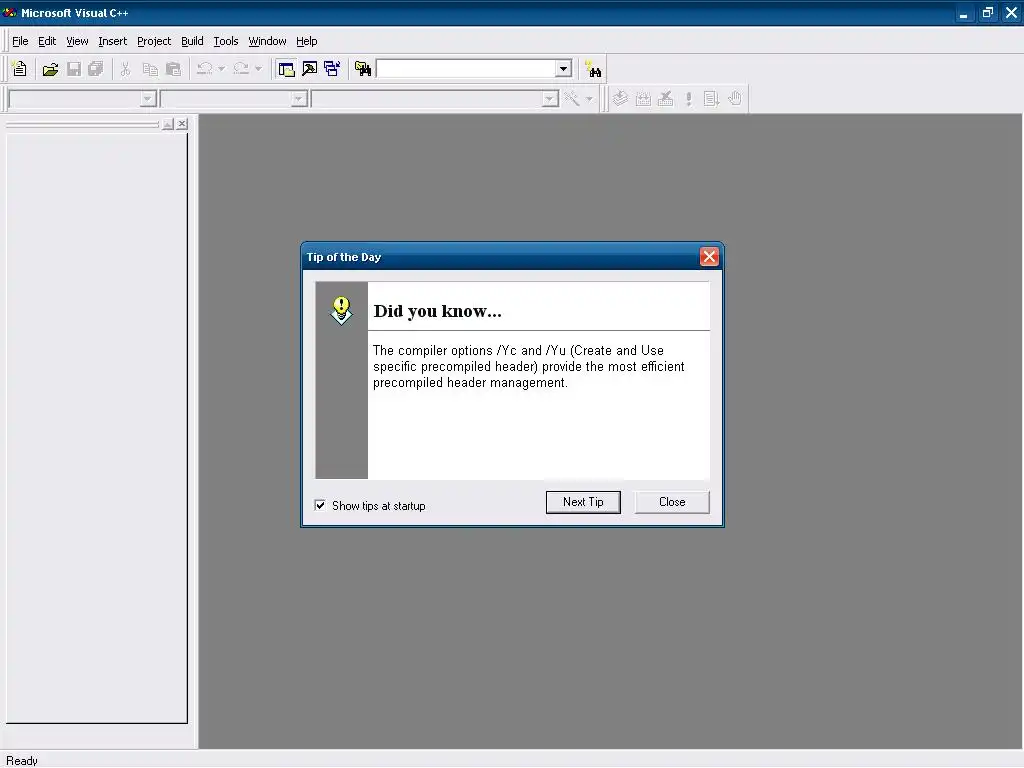The width and height of the screenshot is (1024, 768).
Task: Open the Edit menu
Action: click(x=47, y=41)
